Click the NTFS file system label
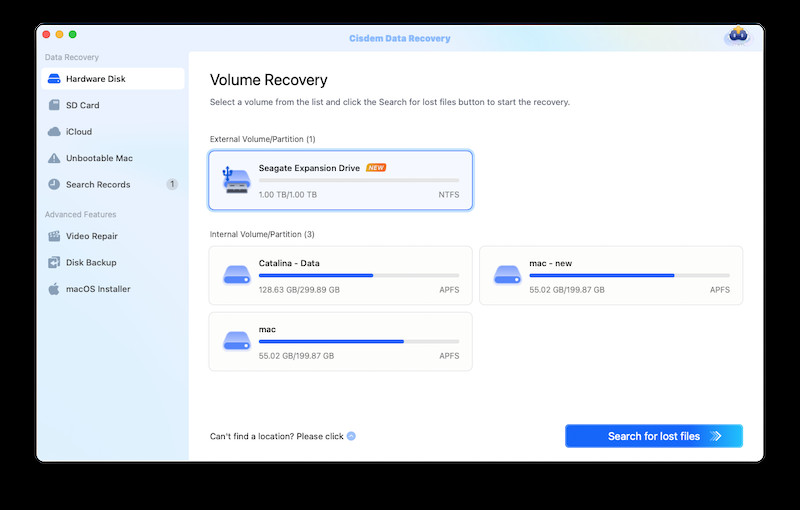This screenshot has height=510, width=800. coord(448,195)
